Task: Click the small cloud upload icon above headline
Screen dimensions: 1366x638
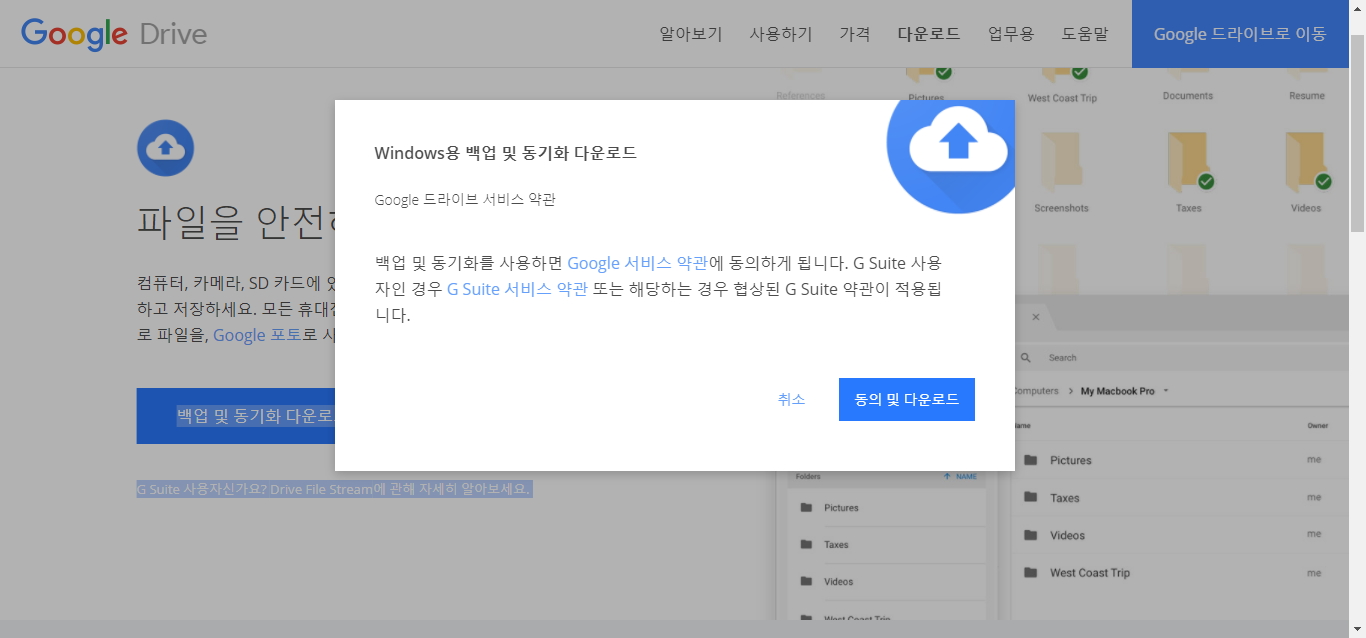Action: tap(165, 149)
